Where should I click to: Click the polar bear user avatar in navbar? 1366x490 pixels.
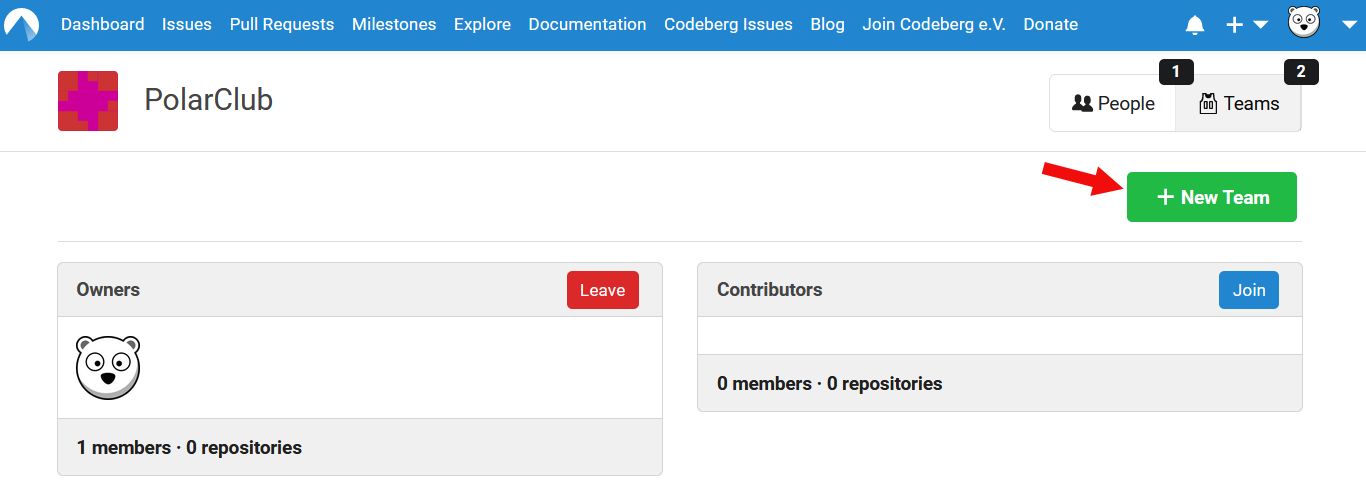1304,22
